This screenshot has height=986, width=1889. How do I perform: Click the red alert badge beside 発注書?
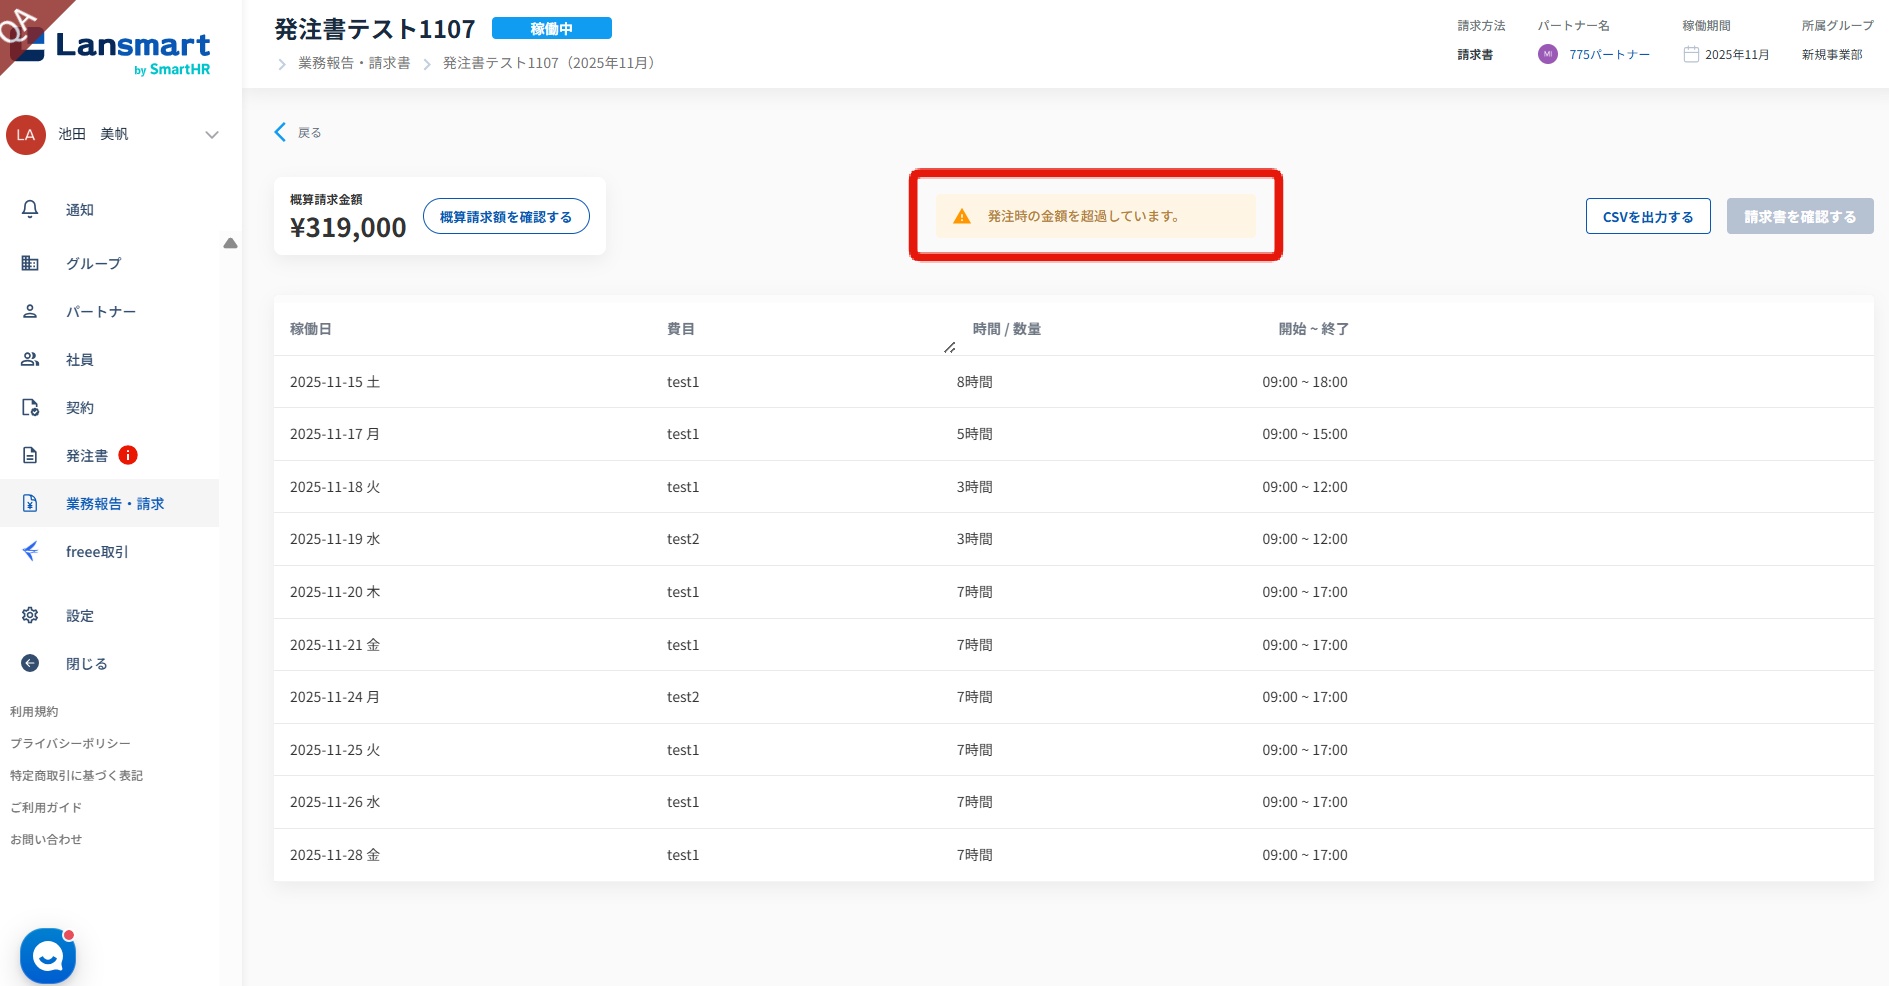pos(128,455)
